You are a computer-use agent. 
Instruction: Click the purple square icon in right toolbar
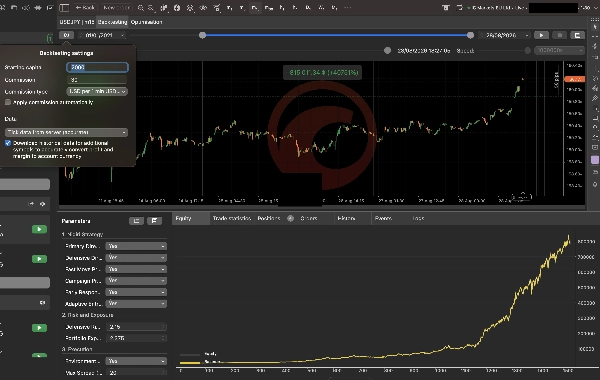[595, 160]
